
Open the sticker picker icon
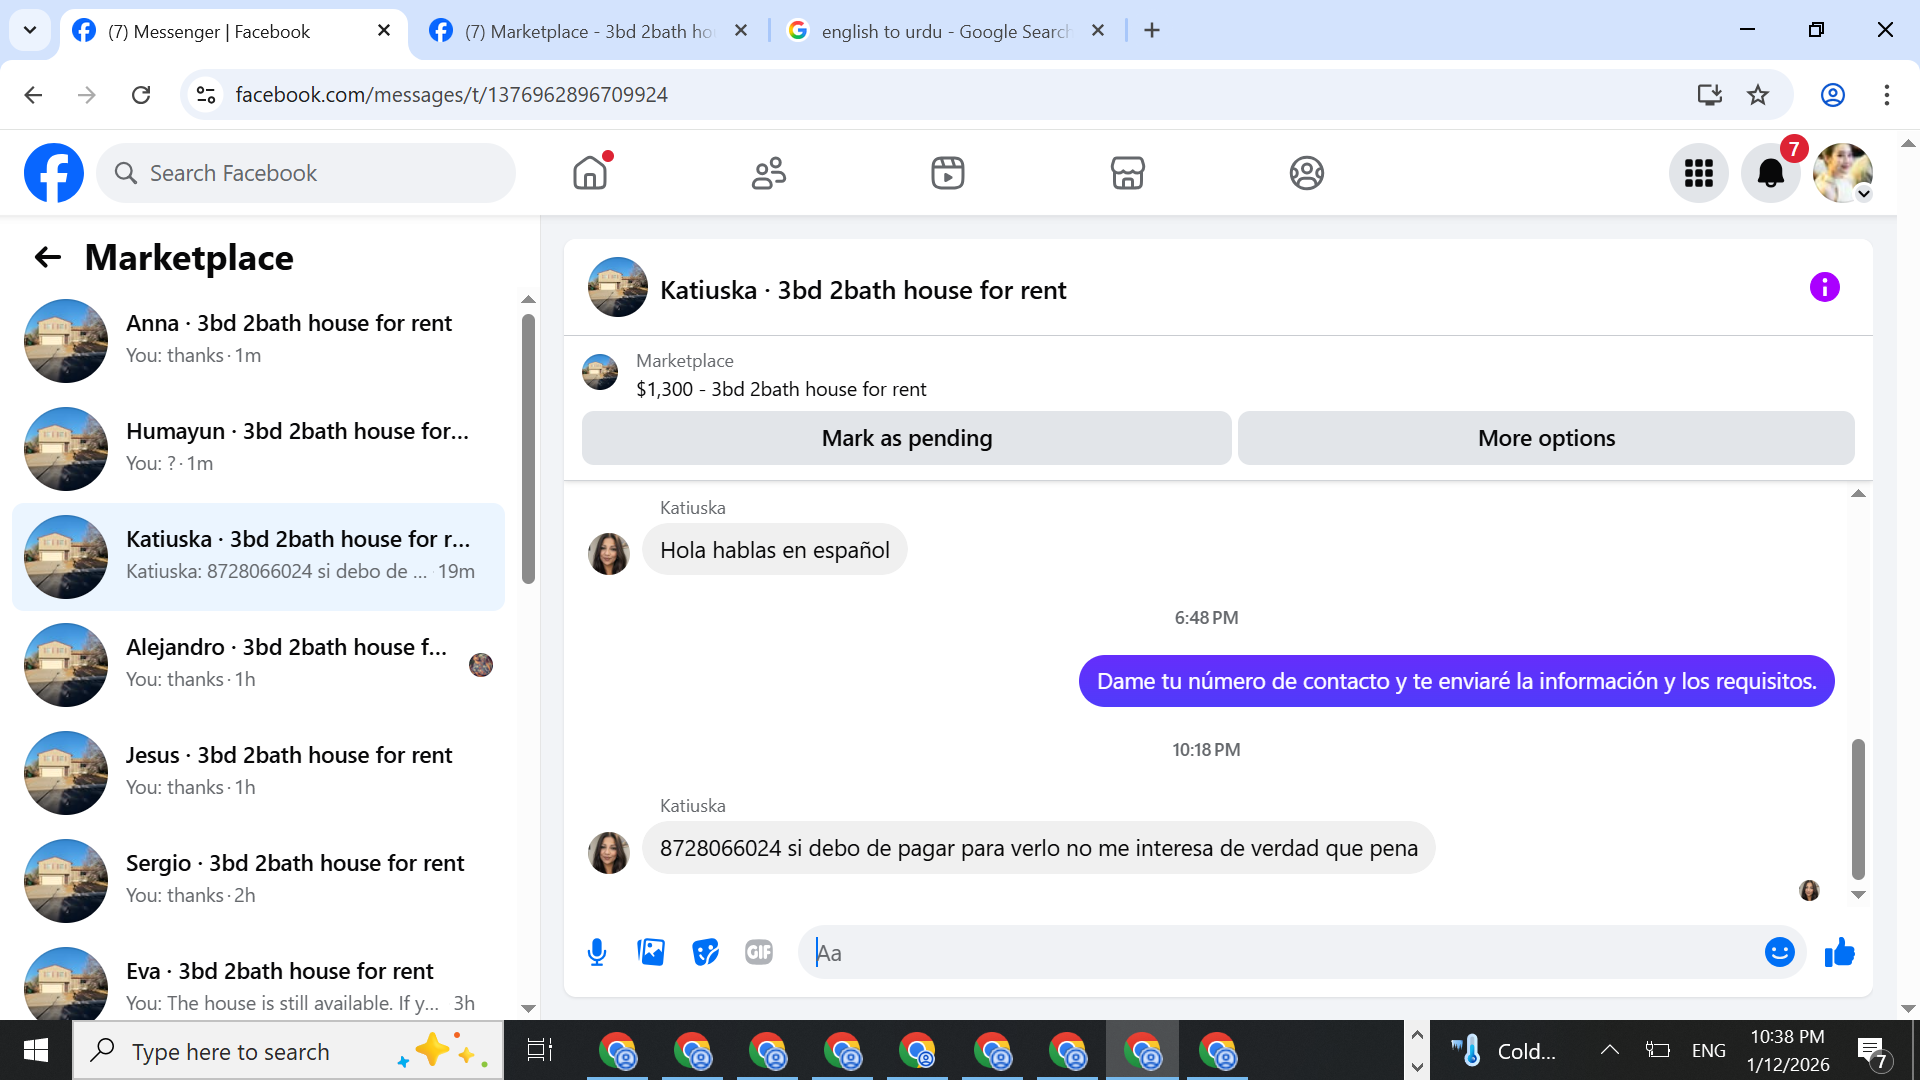(705, 952)
